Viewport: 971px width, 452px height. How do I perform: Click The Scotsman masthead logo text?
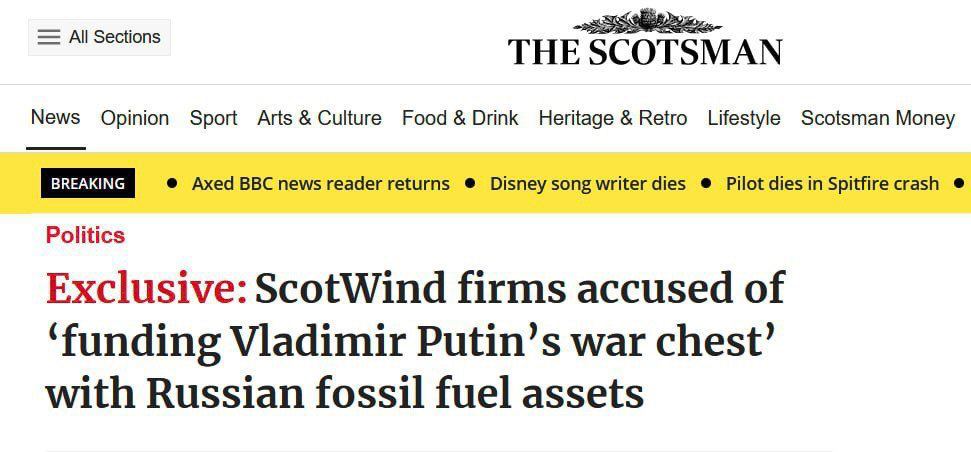(645, 52)
